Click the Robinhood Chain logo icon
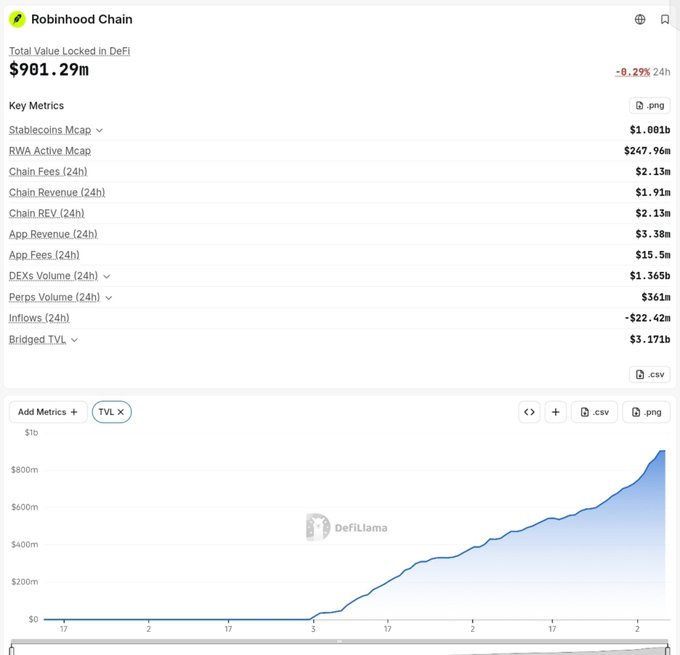 pos(17,19)
